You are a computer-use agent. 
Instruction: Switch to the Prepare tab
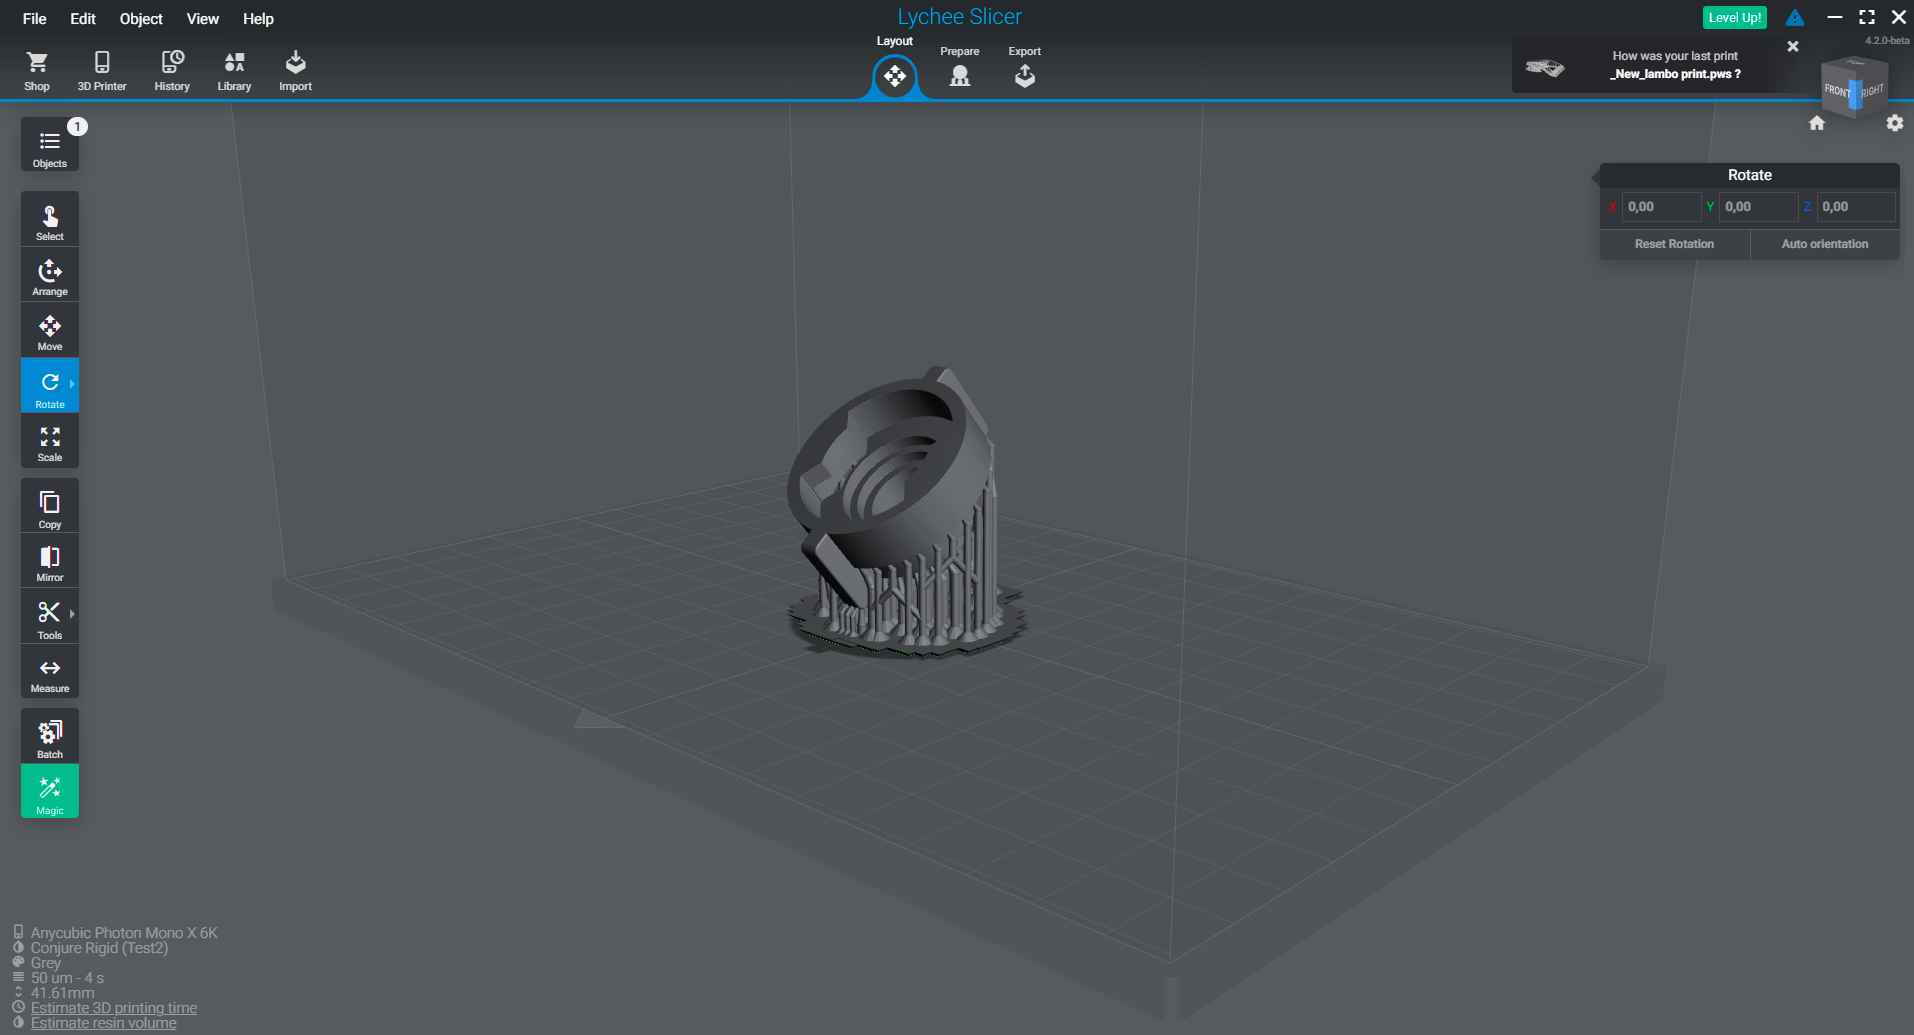point(959,67)
